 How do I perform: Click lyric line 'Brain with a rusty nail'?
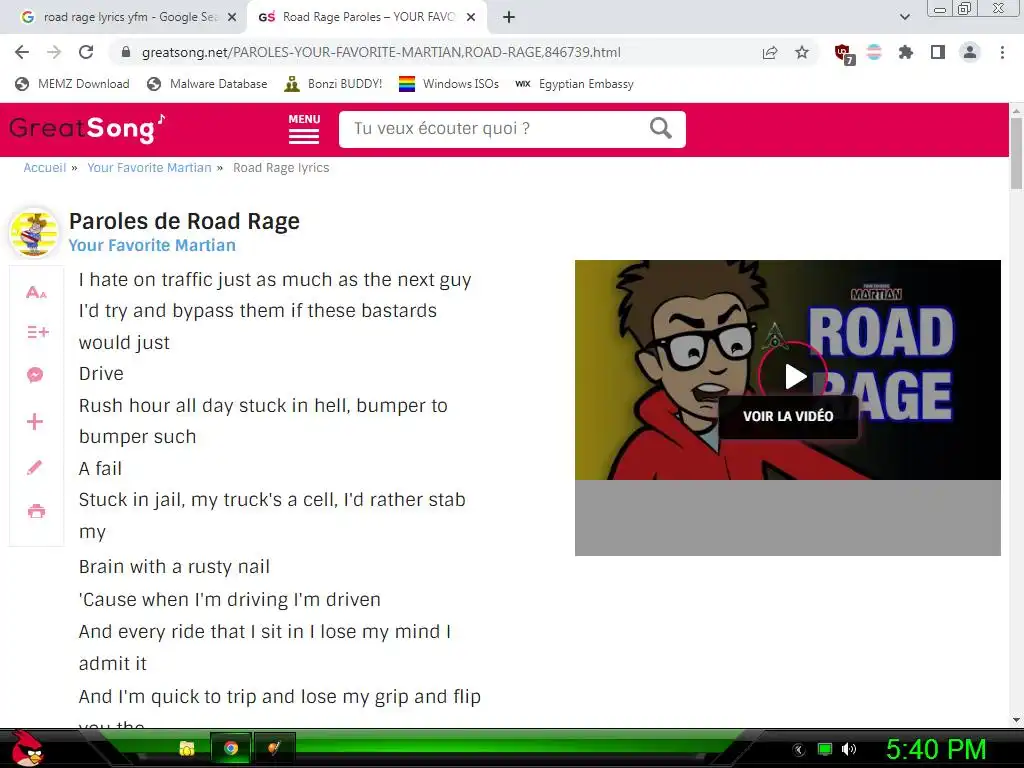tap(174, 567)
